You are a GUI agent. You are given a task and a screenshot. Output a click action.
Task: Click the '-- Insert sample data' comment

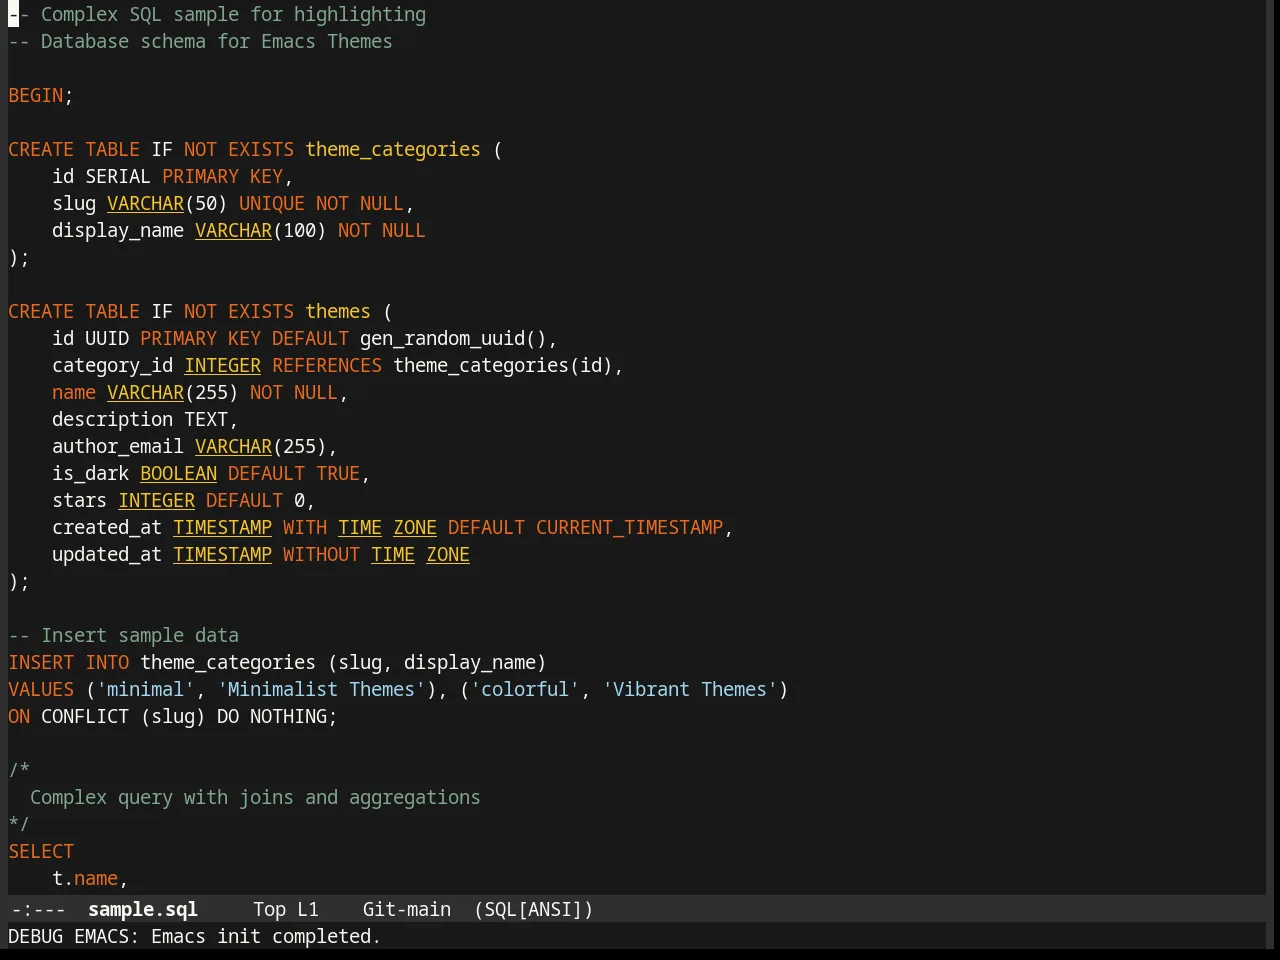tap(124, 635)
